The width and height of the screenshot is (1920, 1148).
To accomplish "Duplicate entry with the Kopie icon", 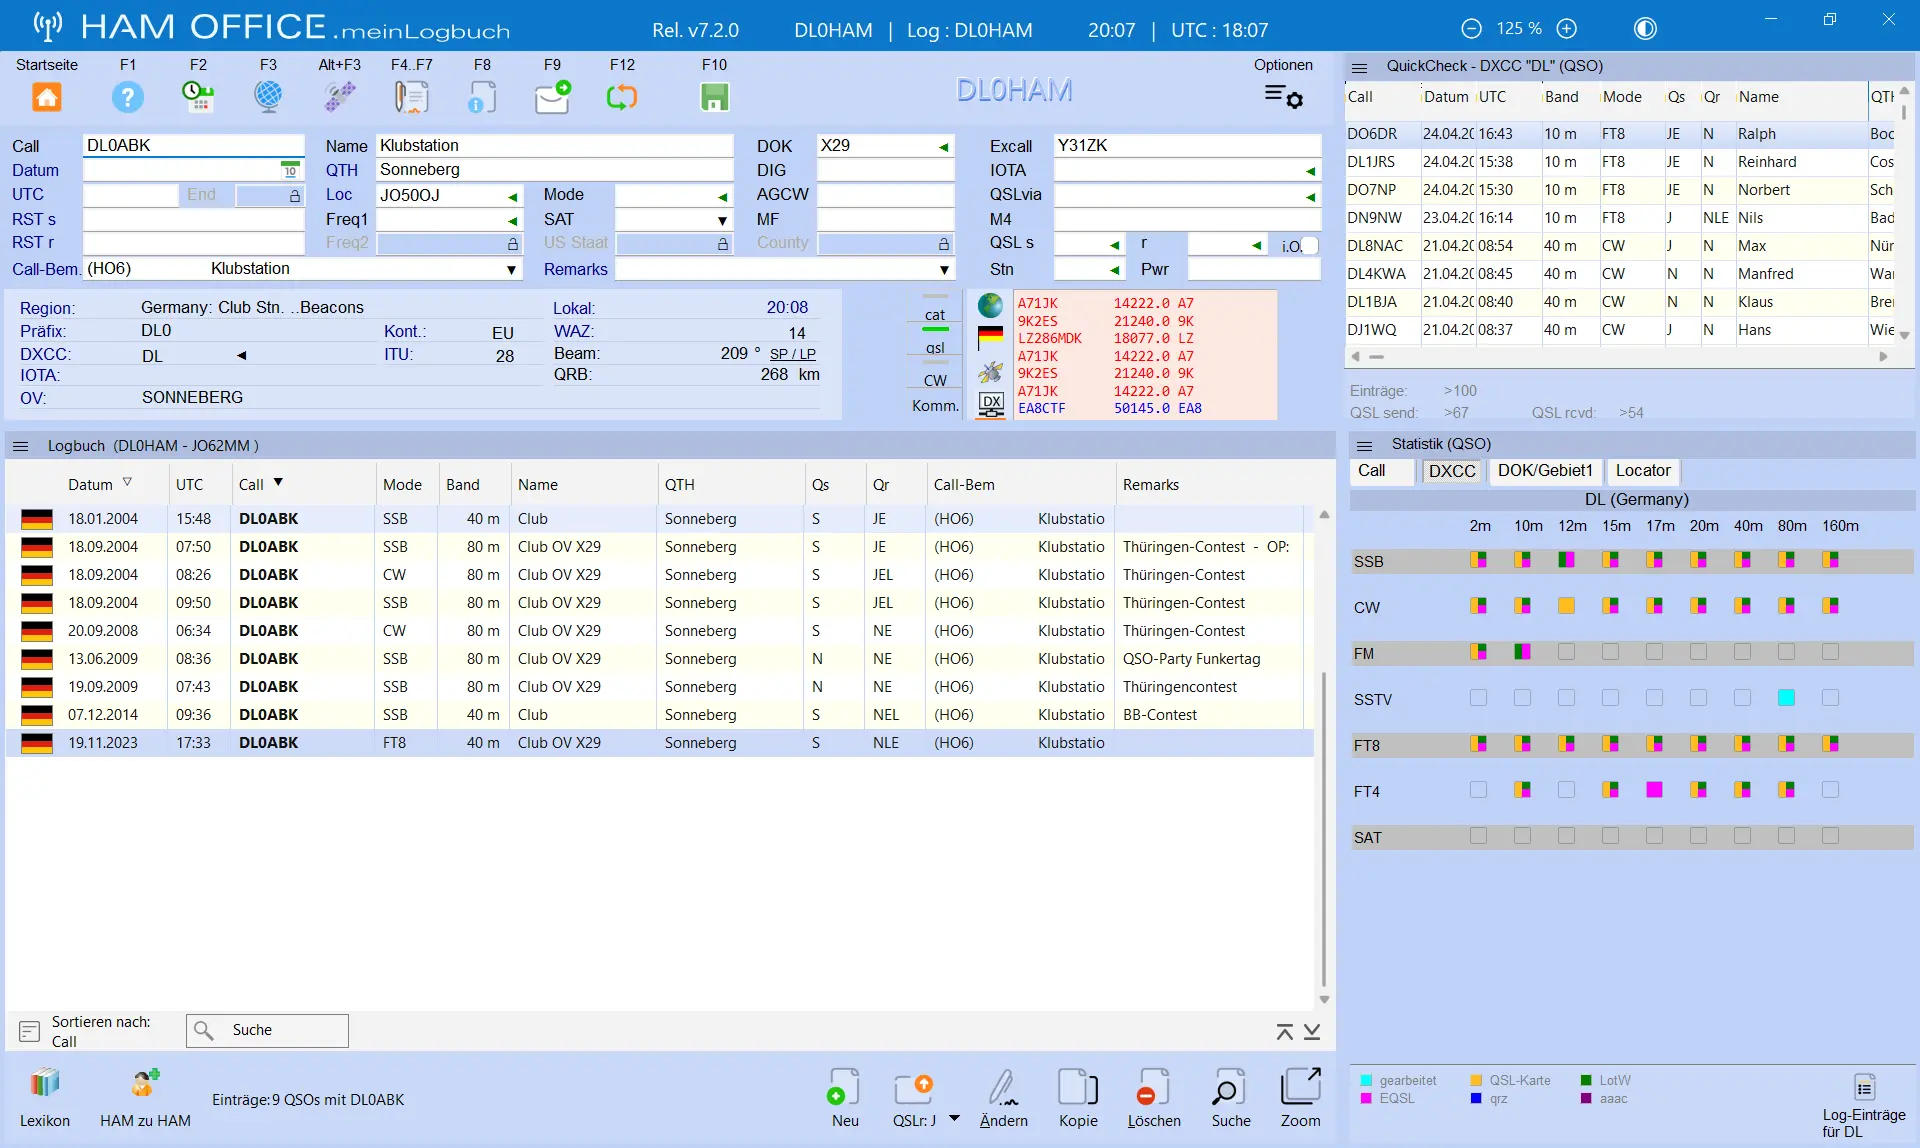I will coord(1078,1088).
